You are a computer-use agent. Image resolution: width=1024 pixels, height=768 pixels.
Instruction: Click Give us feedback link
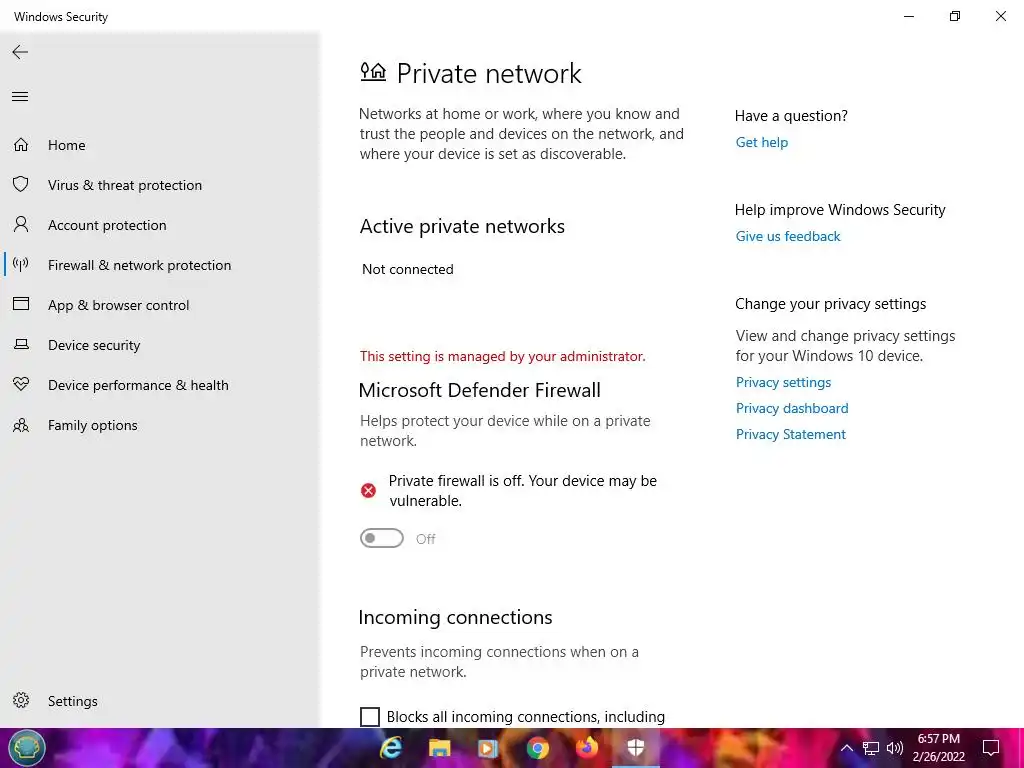(788, 236)
